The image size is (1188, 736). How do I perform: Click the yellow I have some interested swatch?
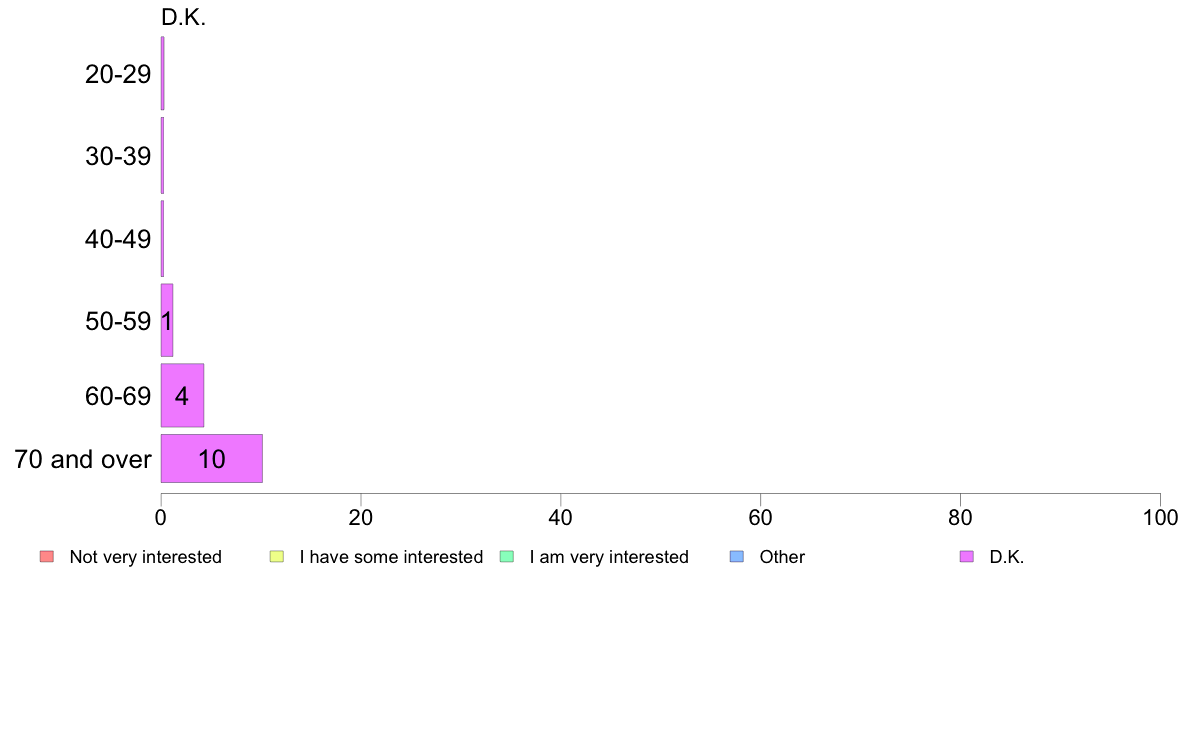(x=277, y=556)
